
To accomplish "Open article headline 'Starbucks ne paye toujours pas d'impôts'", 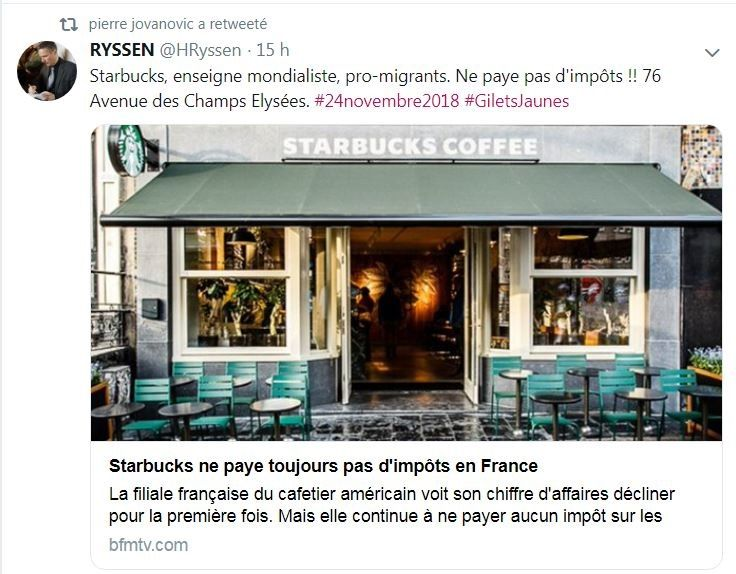I will (323, 466).
